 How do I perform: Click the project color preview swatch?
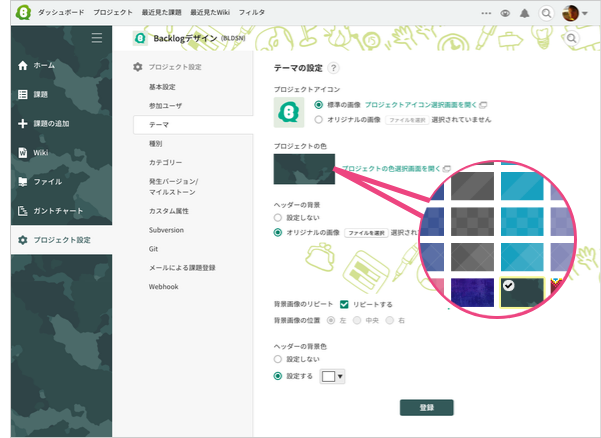coord(304,169)
